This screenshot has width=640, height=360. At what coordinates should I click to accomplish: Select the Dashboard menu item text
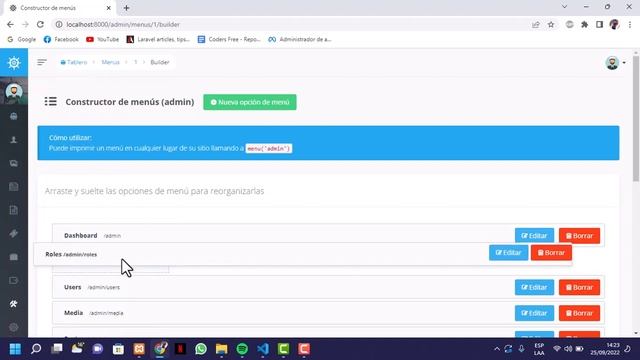click(80, 236)
